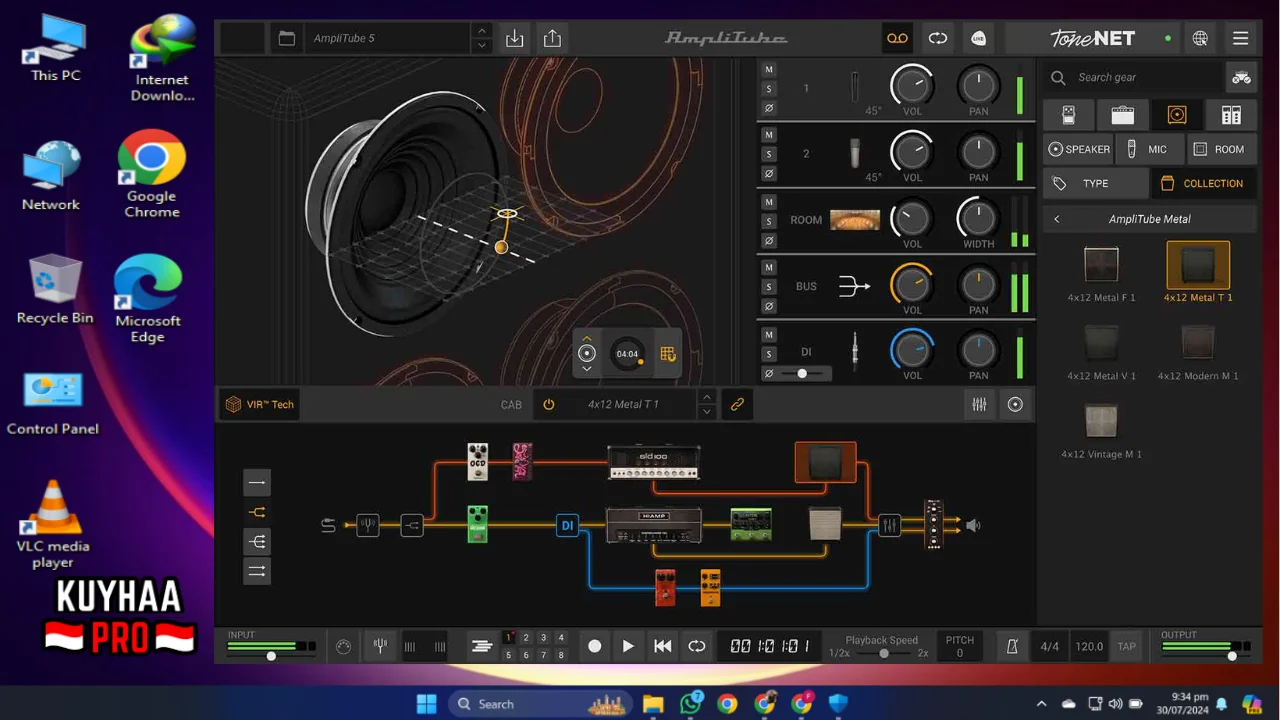The height and width of the screenshot is (720, 1280).
Task: Select the split parallel chain routing
Action: pos(257,512)
